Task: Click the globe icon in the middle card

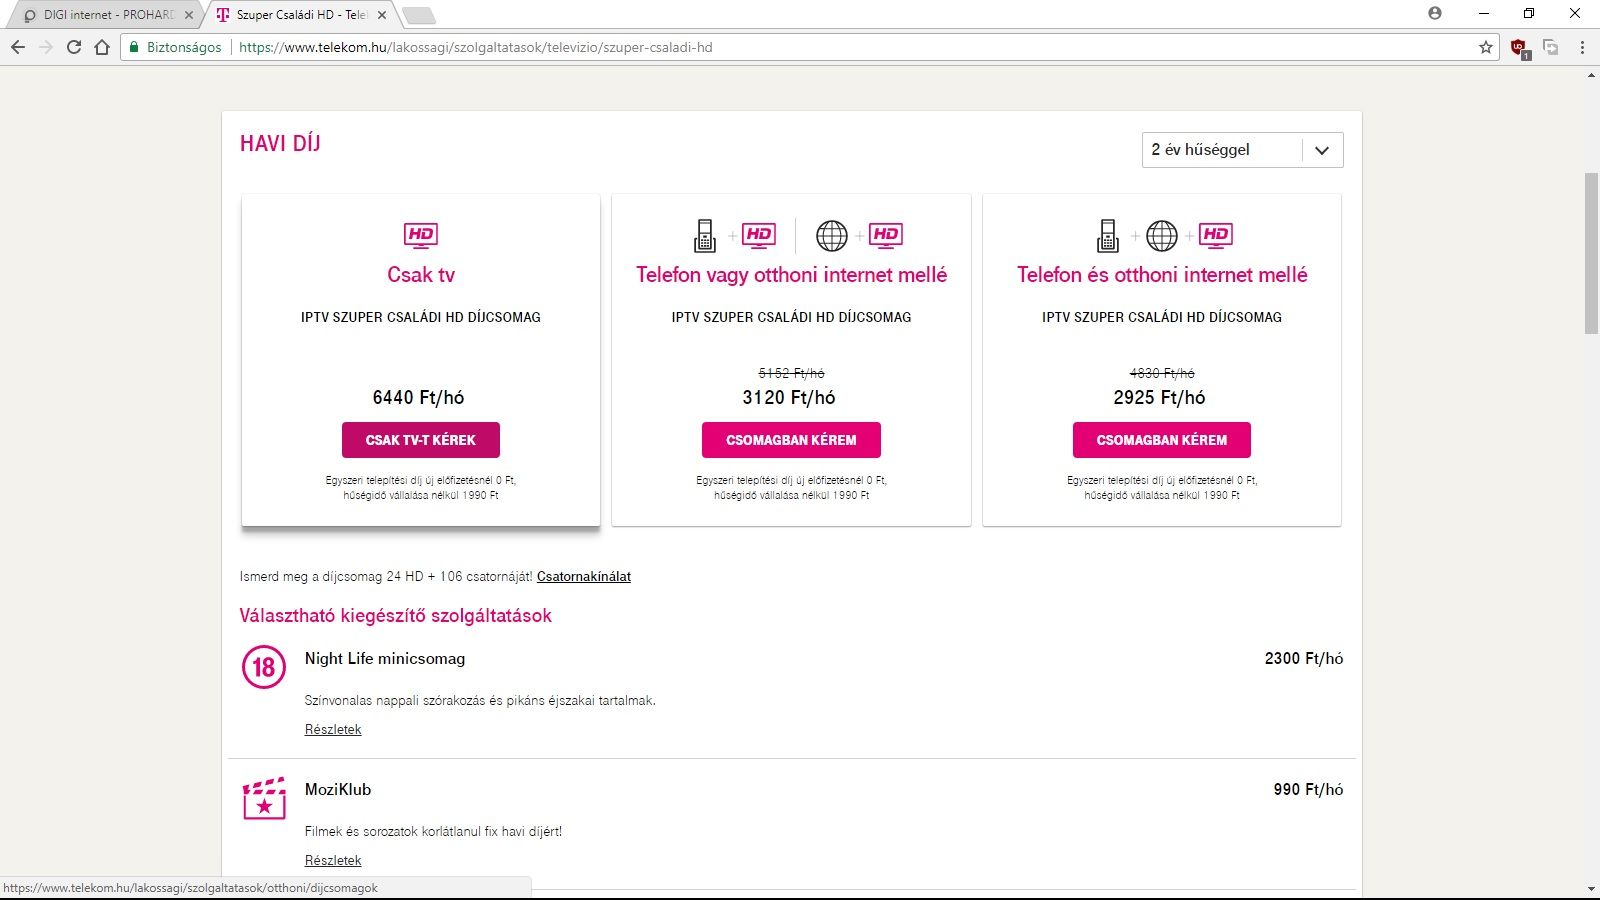Action: point(832,236)
